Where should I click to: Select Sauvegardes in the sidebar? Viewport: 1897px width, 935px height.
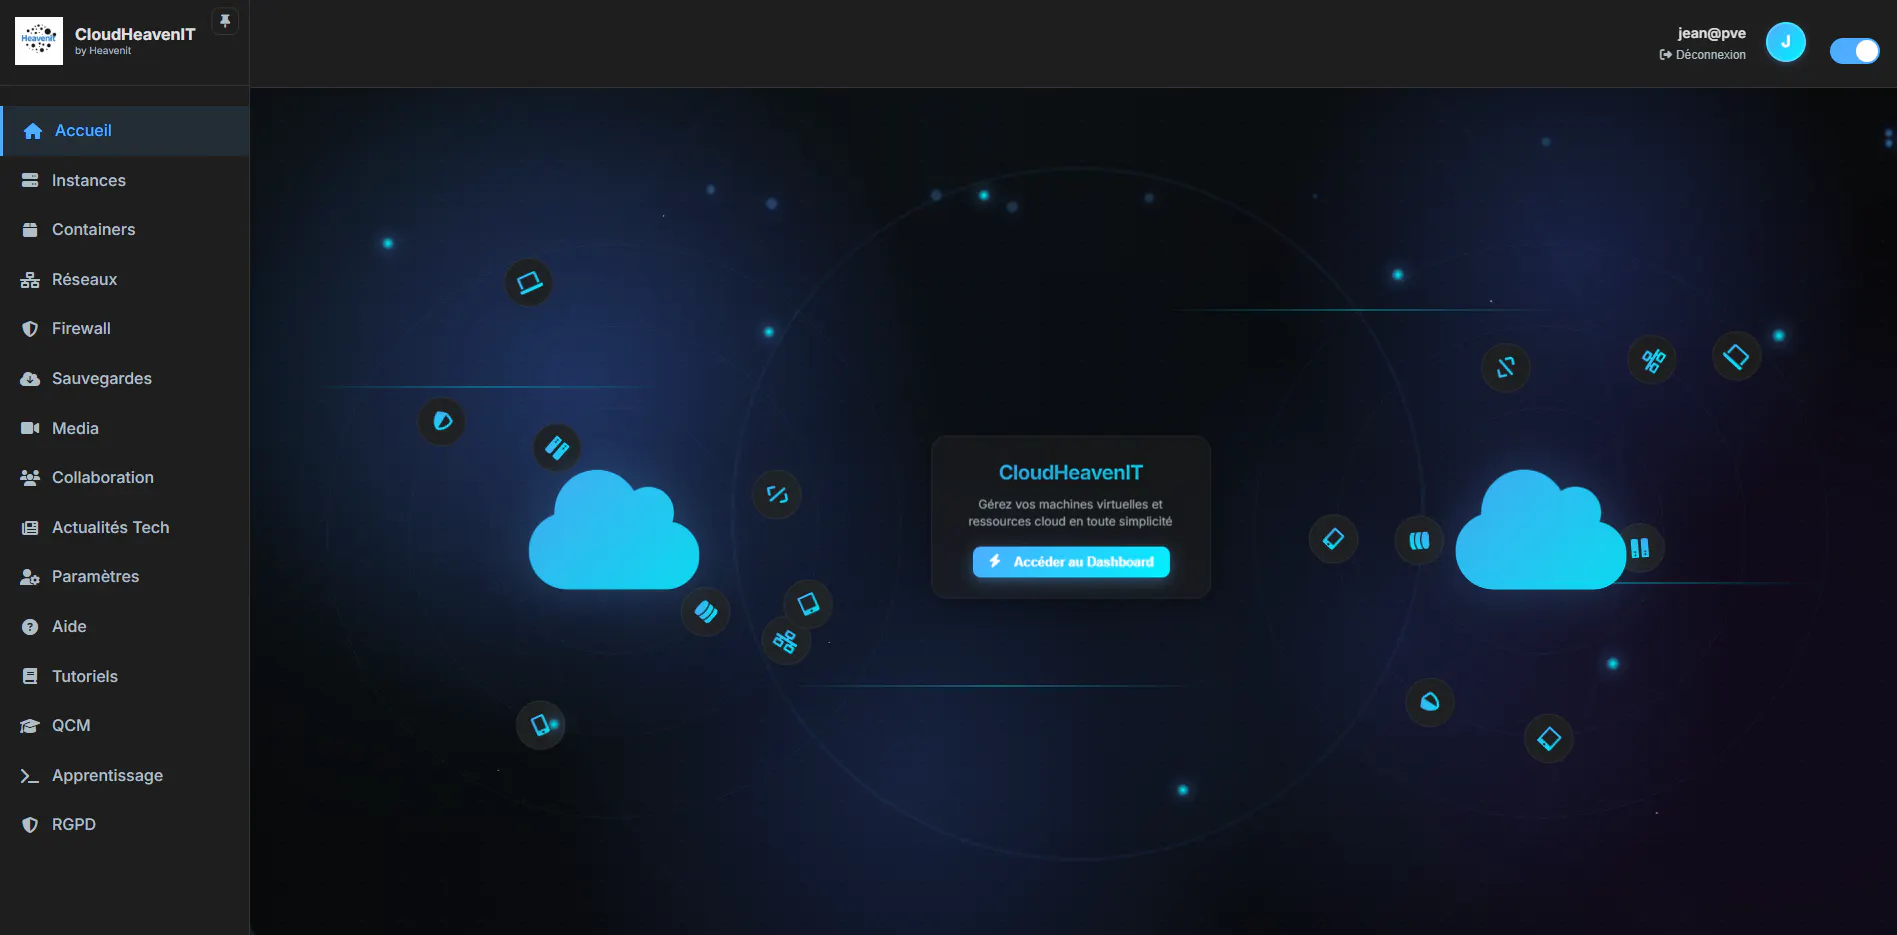pos(125,379)
